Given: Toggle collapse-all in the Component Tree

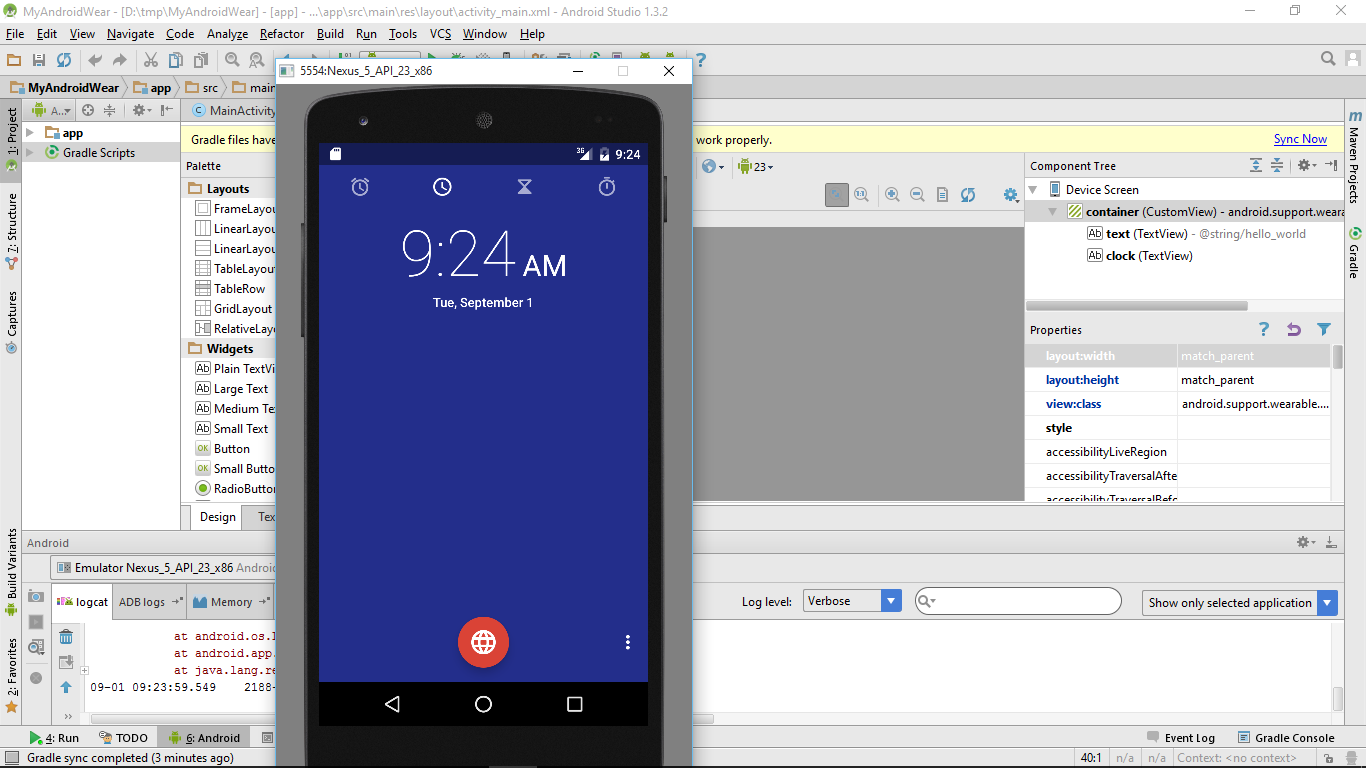Looking at the screenshot, I should click(x=1275, y=165).
